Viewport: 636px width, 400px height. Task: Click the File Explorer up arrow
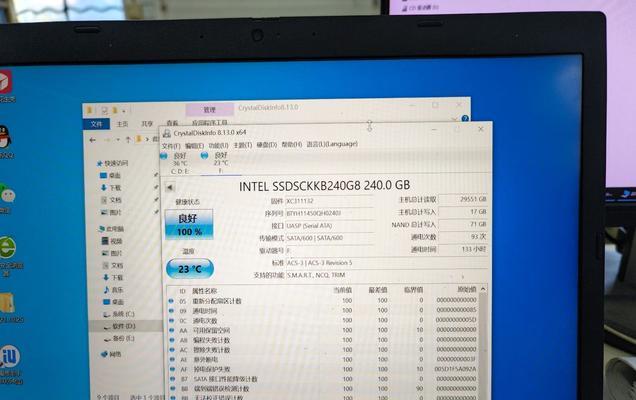click(128, 140)
